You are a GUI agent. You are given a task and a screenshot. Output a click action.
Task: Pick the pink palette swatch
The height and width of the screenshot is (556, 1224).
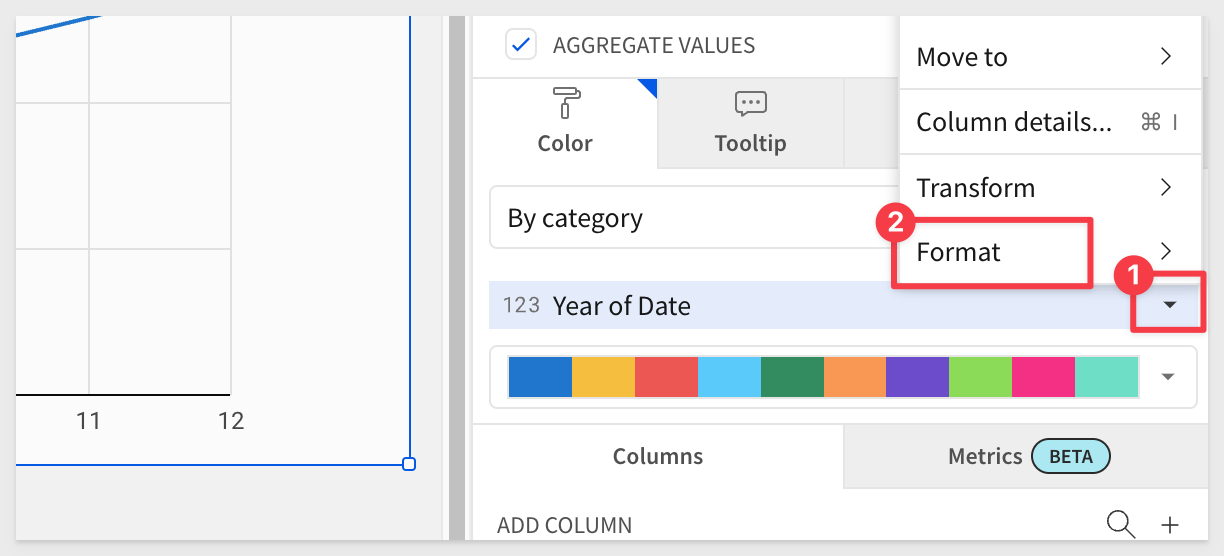[x=1043, y=377]
